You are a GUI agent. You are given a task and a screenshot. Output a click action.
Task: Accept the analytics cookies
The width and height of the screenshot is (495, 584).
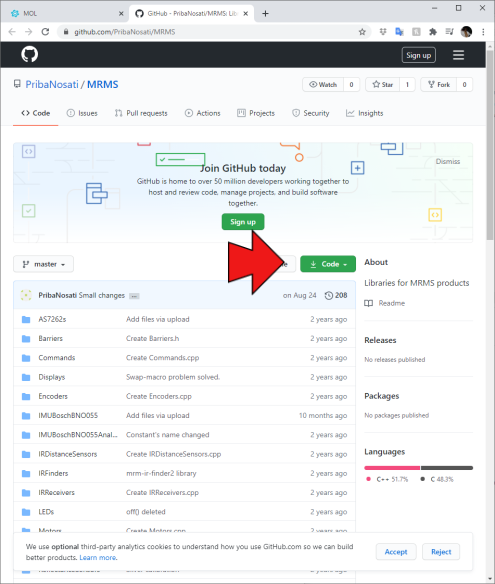point(396,552)
